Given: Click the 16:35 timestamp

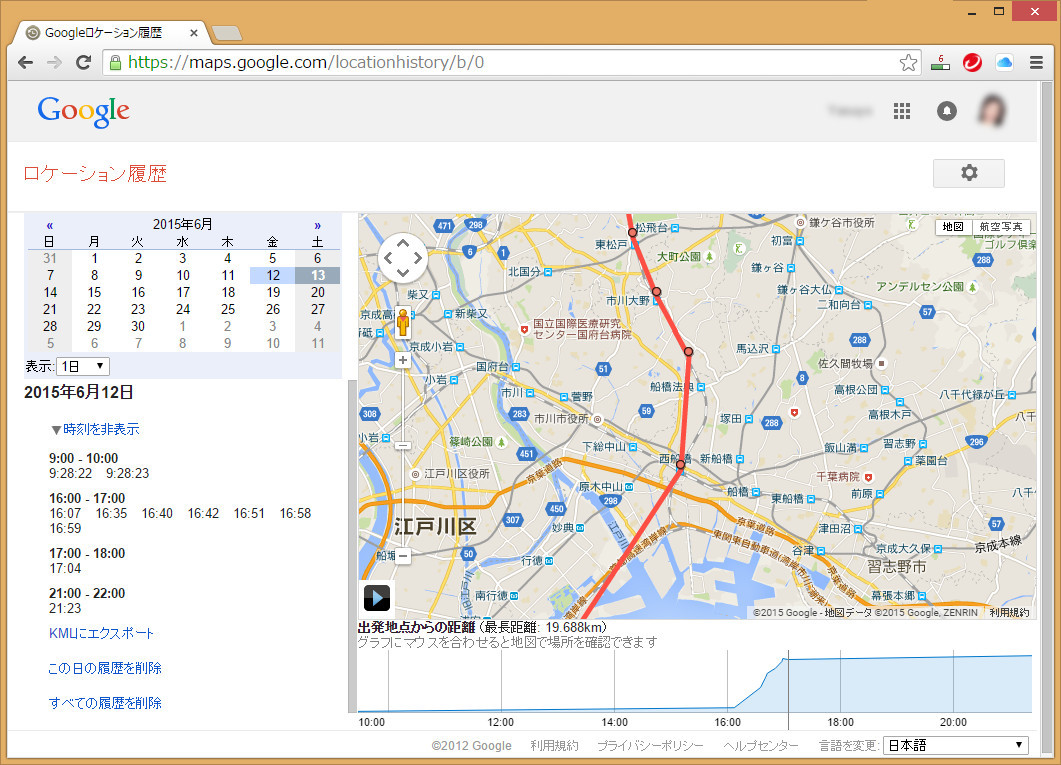Looking at the screenshot, I should (111, 513).
